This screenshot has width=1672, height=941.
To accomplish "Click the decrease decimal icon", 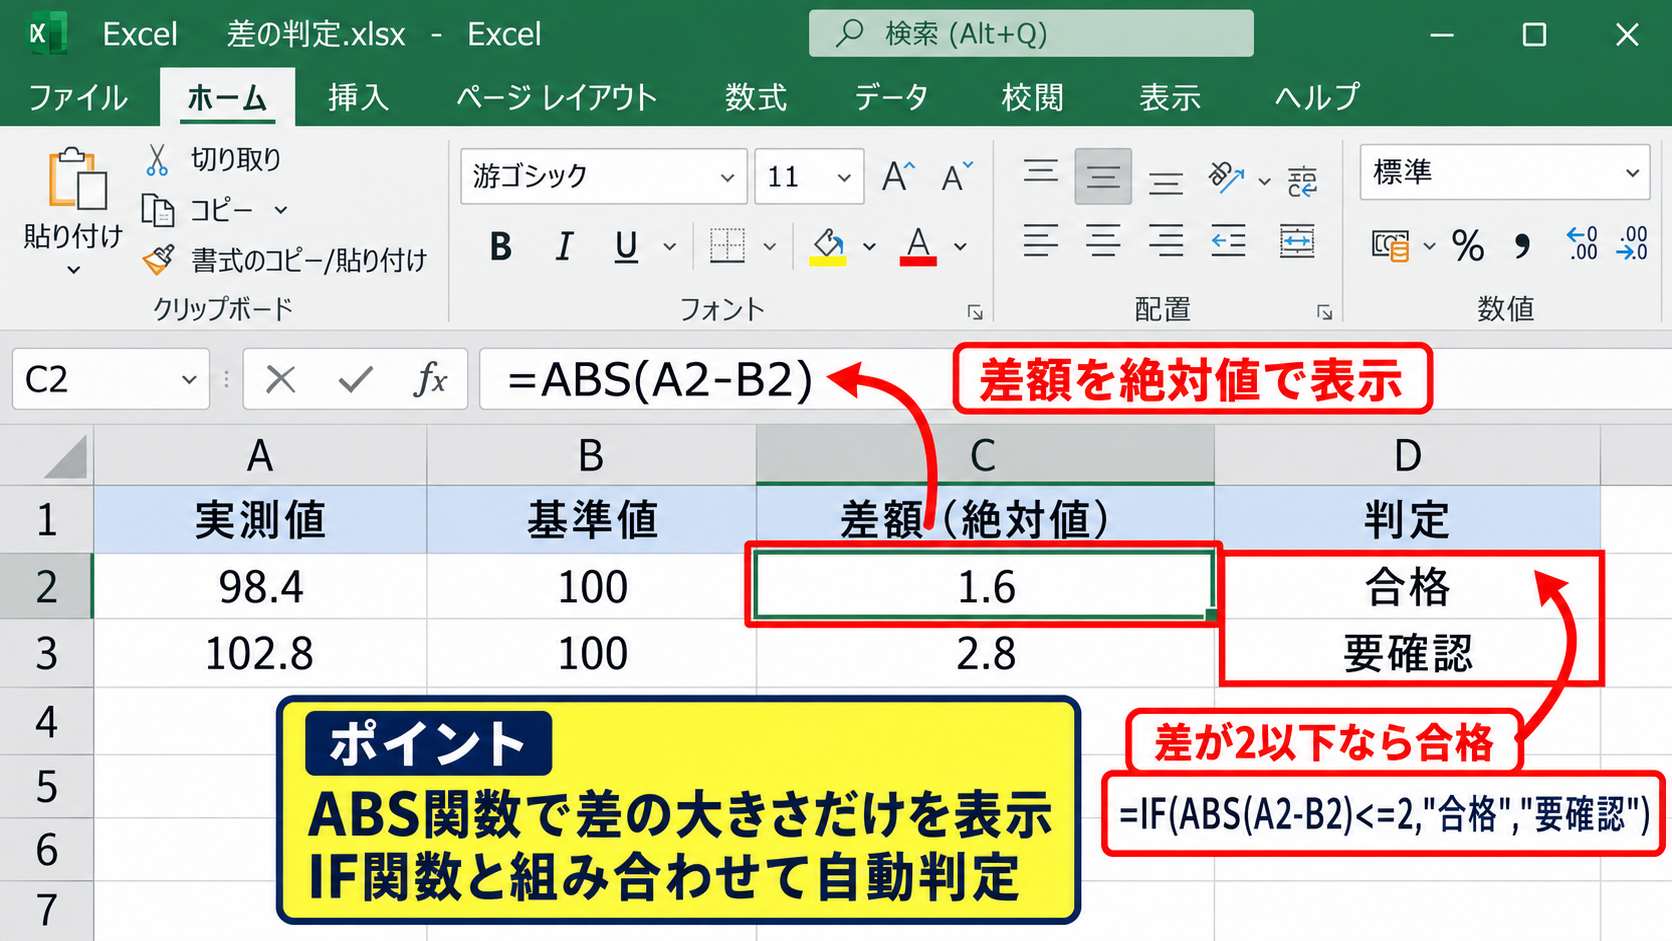I will 1632,243.
